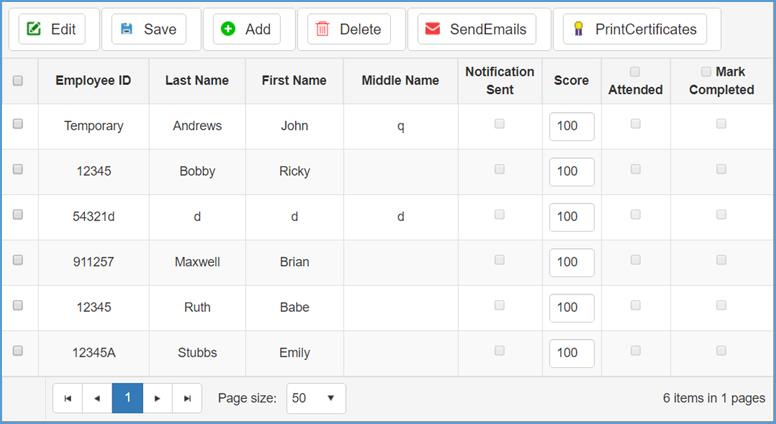Viewport: 776px width, 424px height.
Task: Click the red Delete trash icon
Action: (x=323, y=29)
